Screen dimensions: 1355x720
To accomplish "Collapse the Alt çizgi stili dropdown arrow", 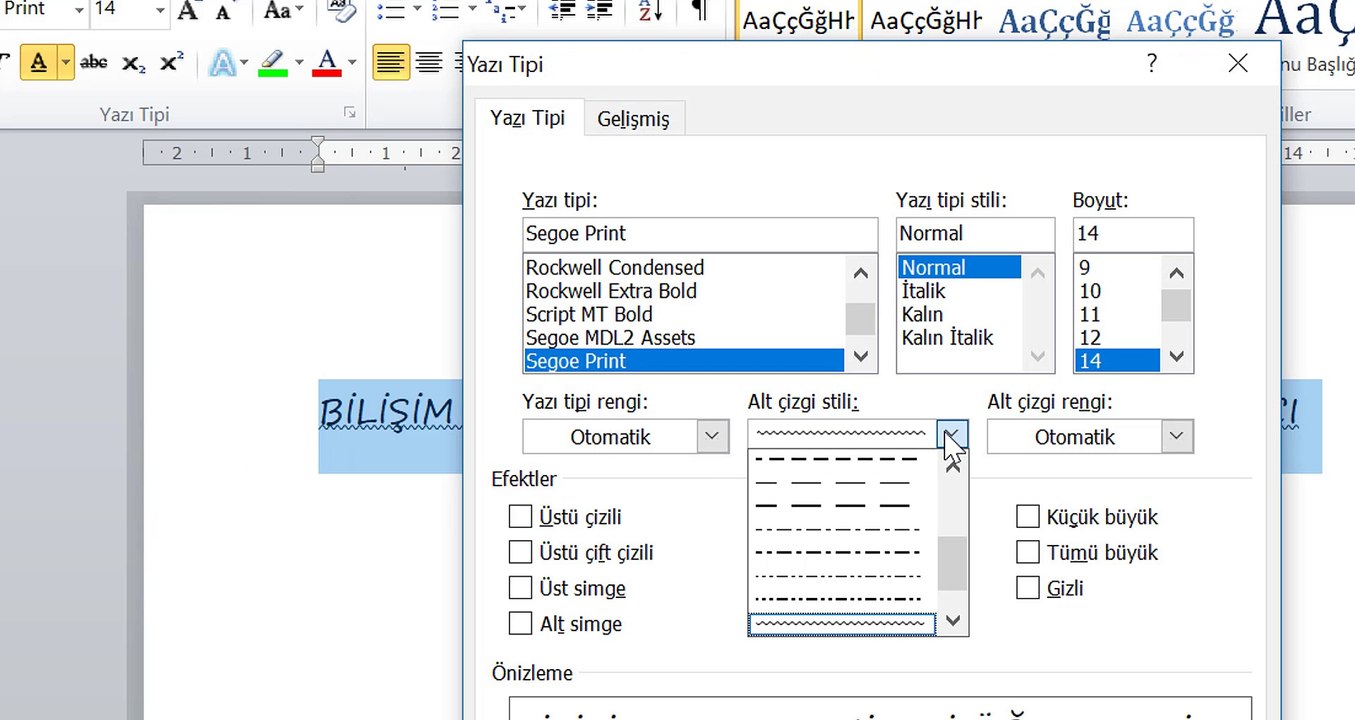I will tap(953, 436).
